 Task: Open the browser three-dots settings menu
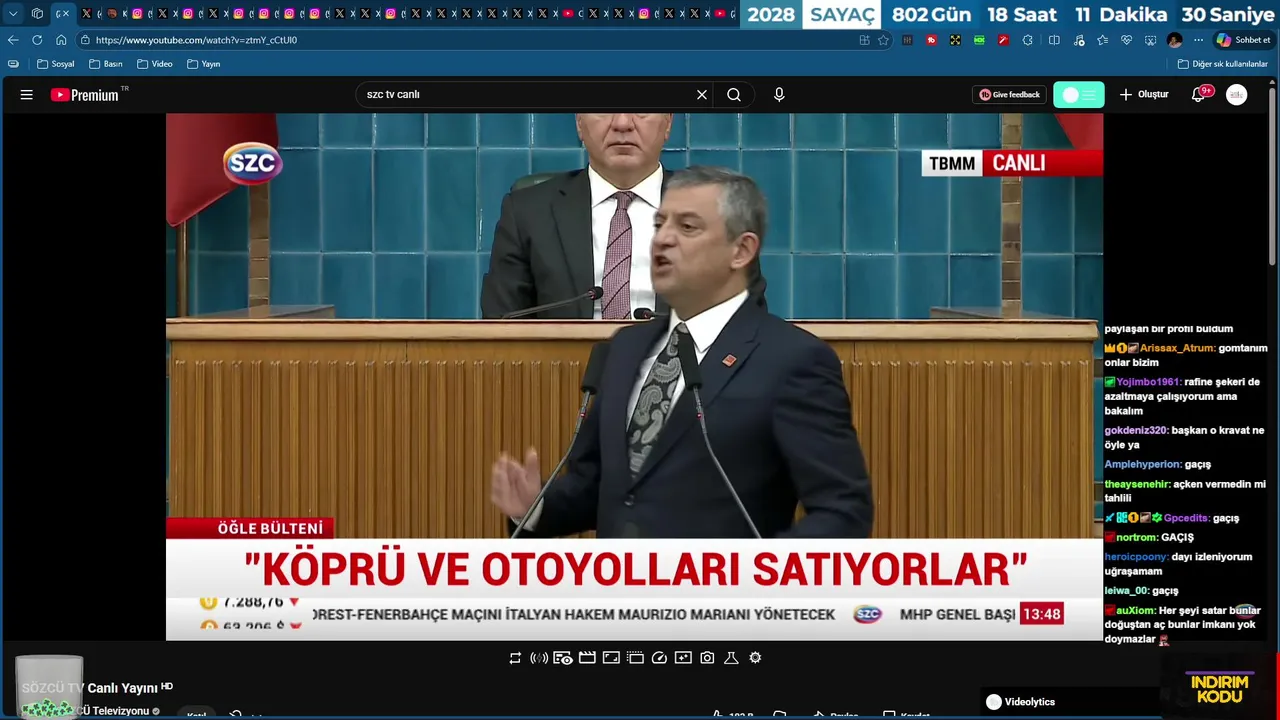1198,40
